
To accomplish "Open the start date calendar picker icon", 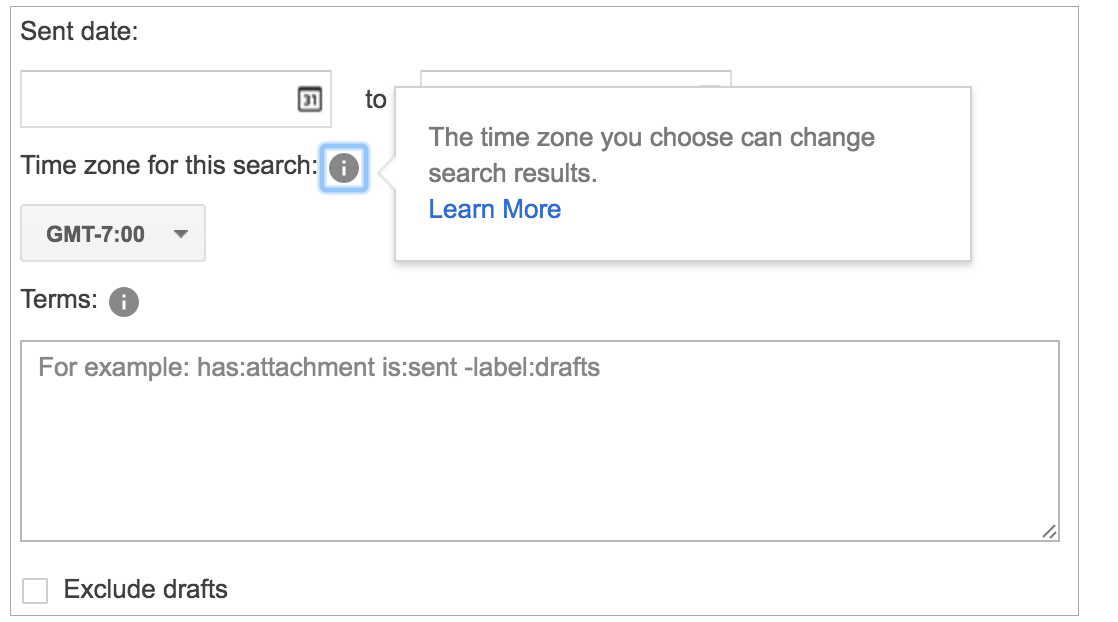I will 310,99.
